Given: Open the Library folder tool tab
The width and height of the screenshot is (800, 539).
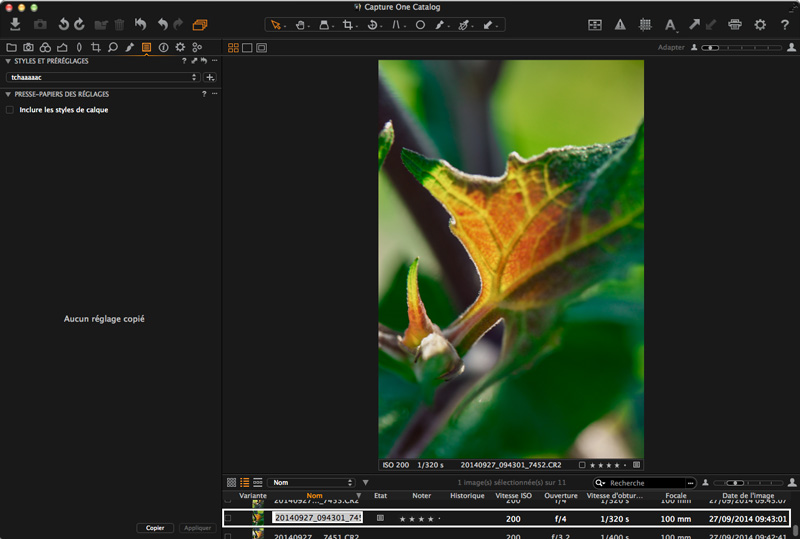Looking at the screenshot, I should pyautogui.click(x=11, y=47).
